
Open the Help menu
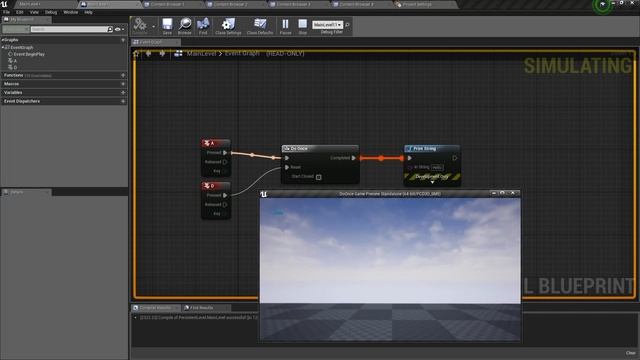click(88, 12)
